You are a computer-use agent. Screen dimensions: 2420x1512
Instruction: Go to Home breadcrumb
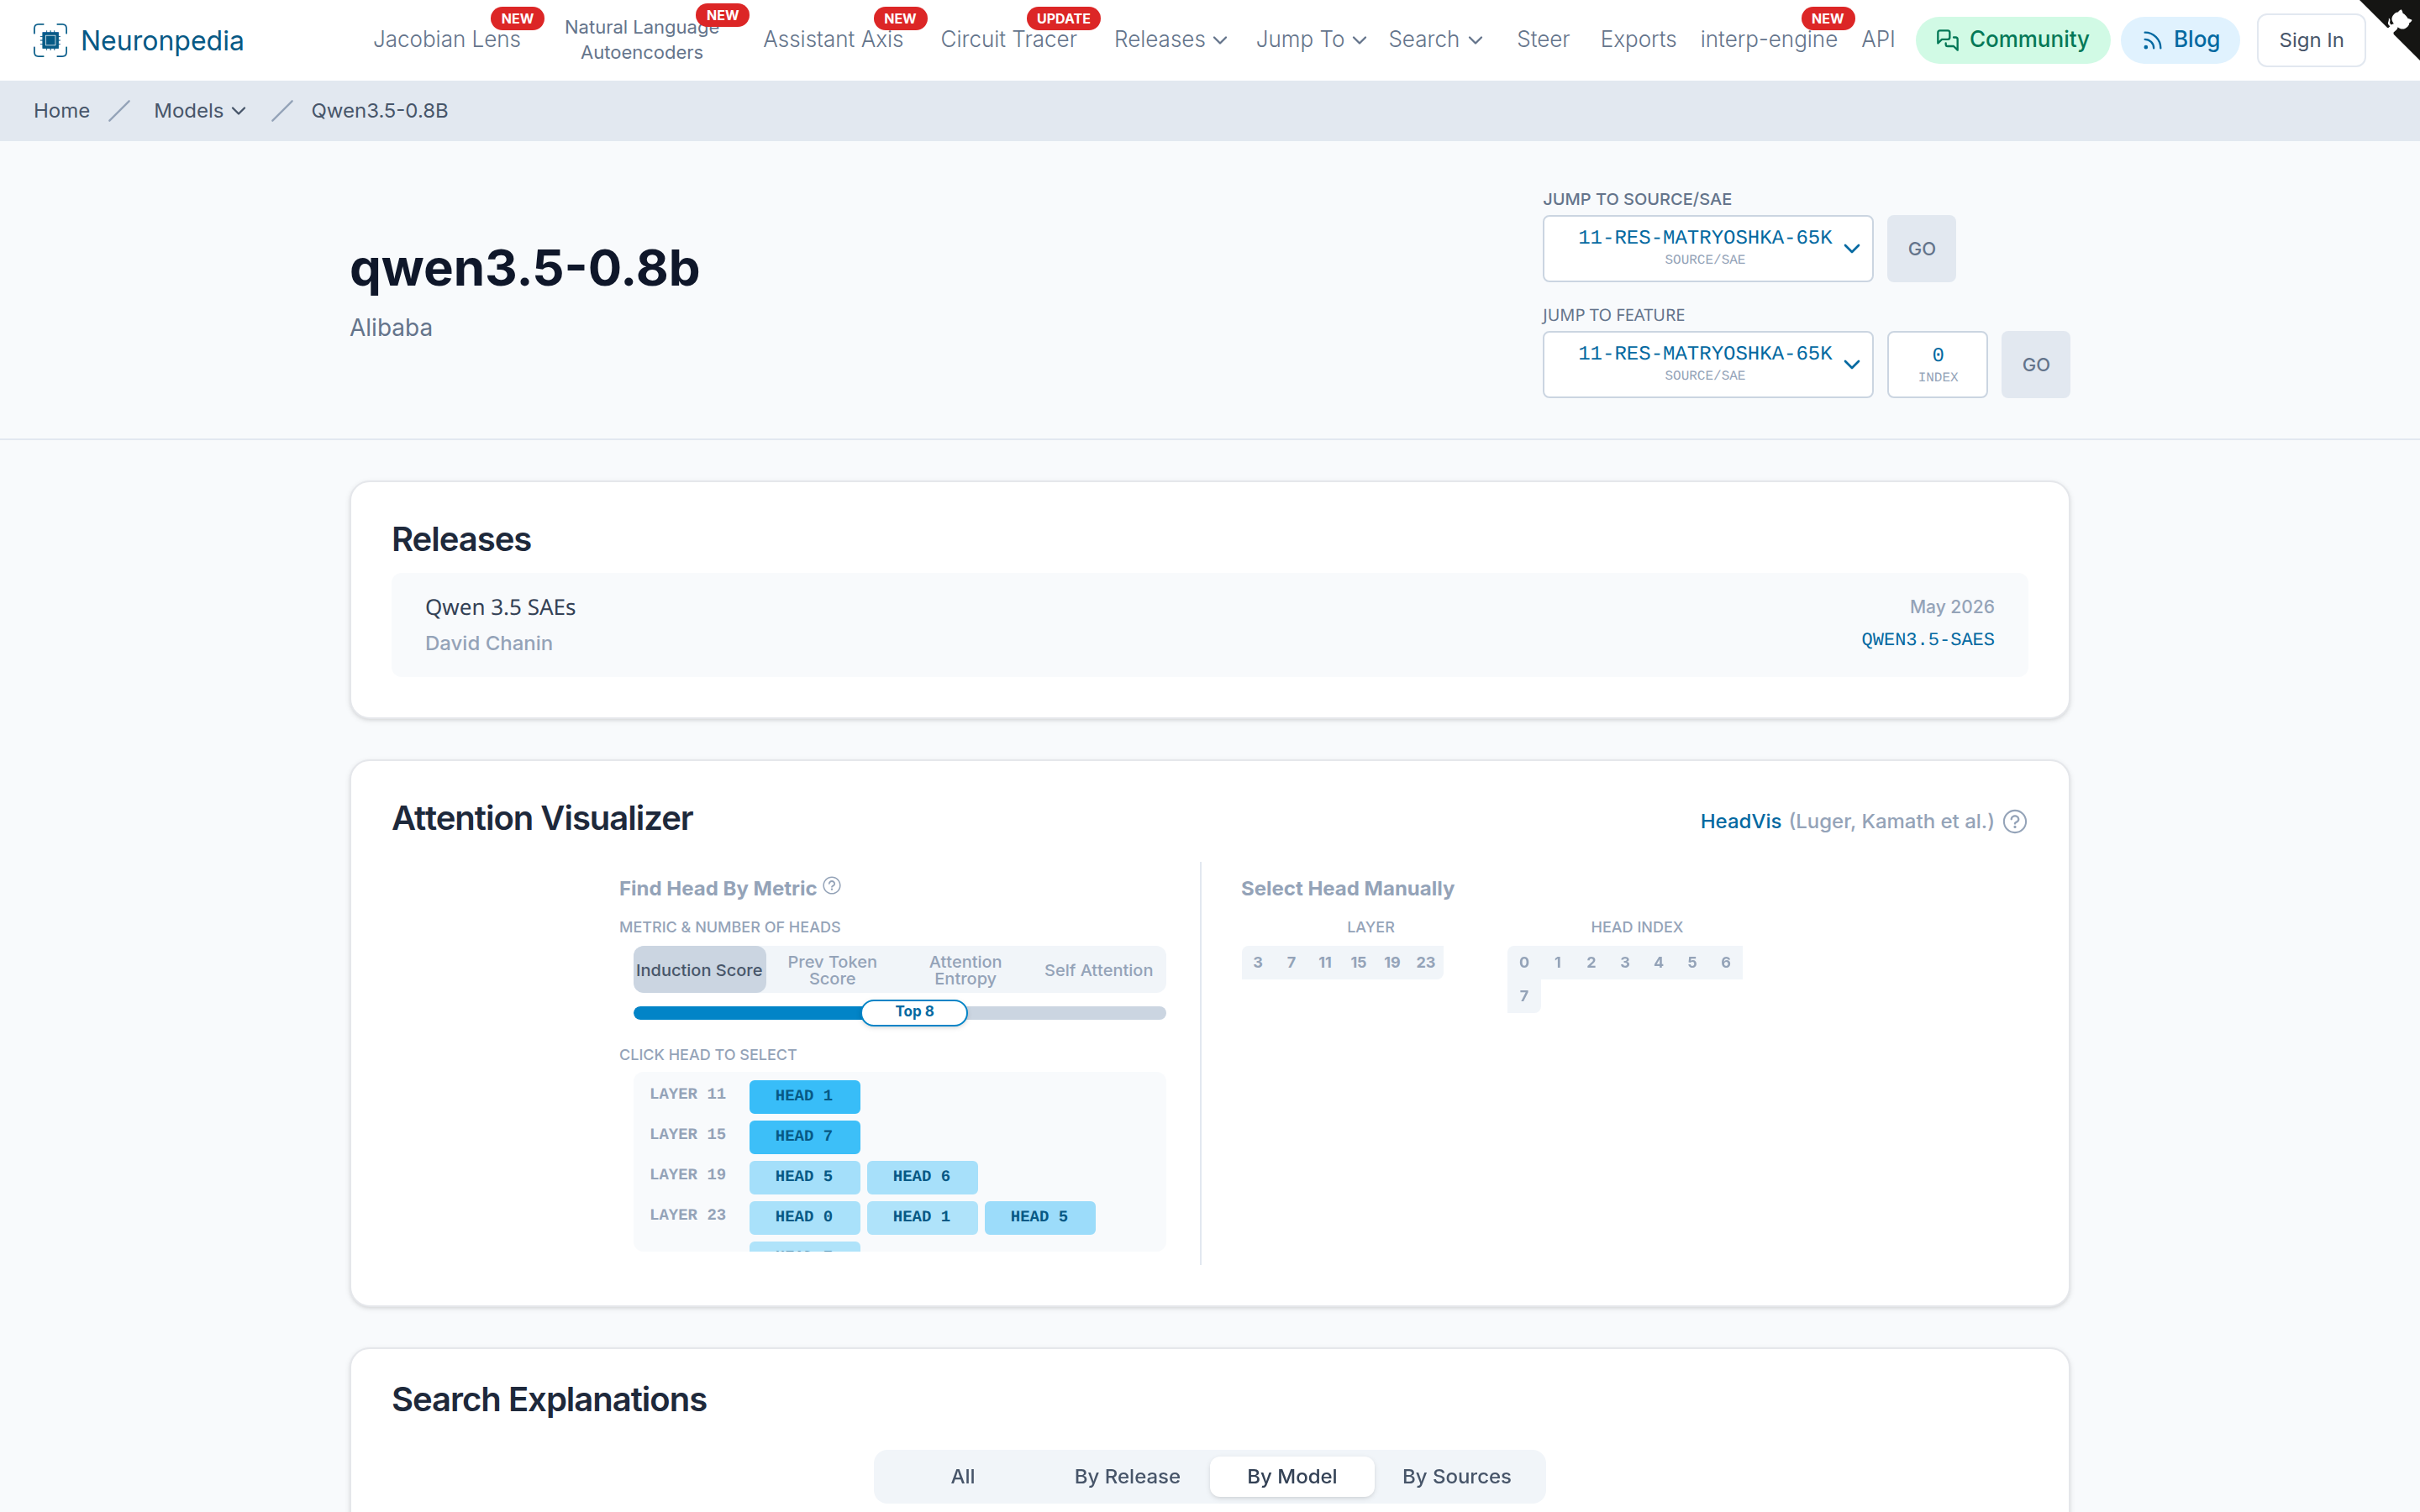tap(62, 111)
